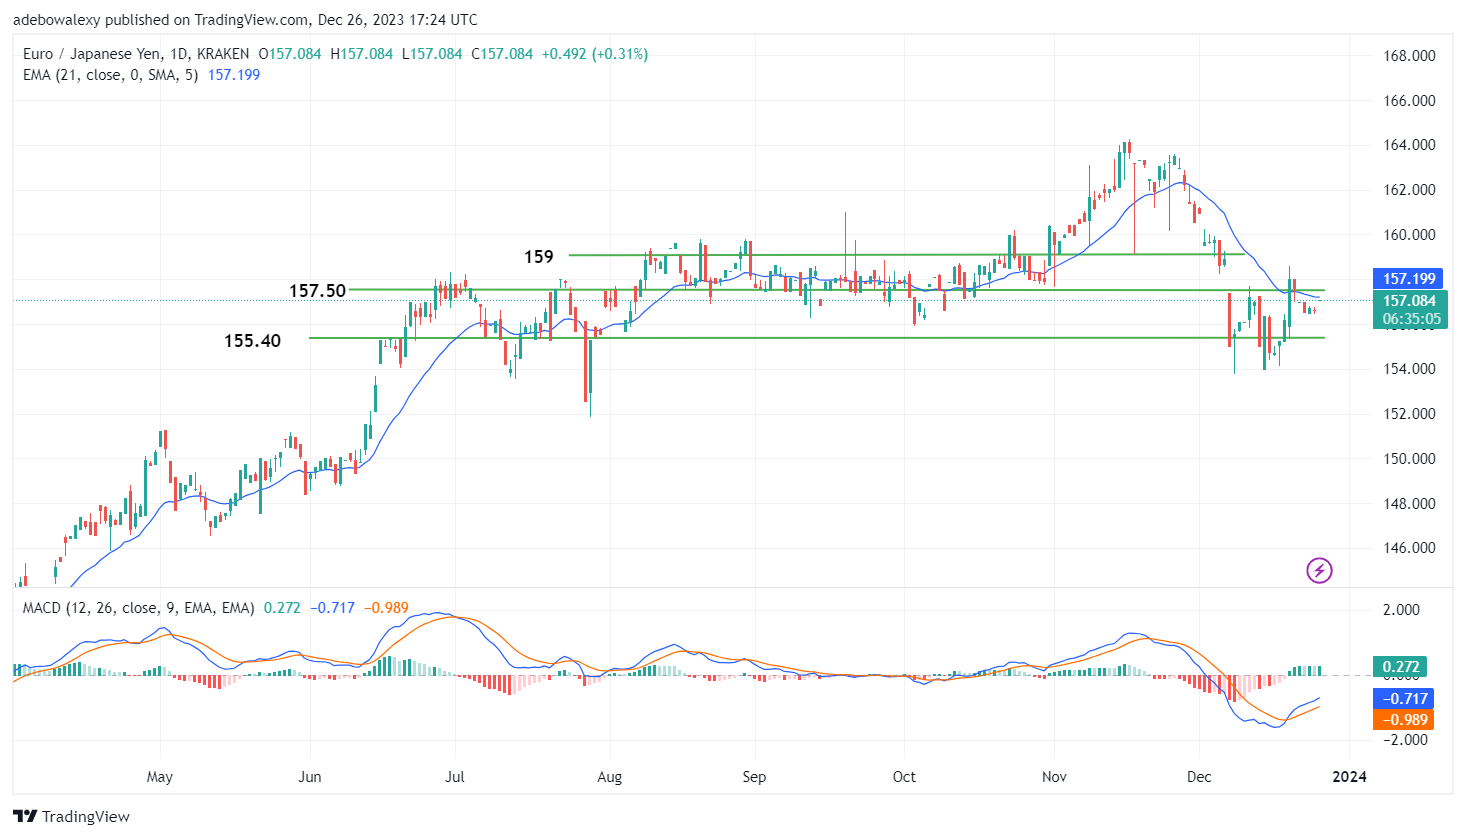The image size is (1466, 838).
Task: Click the 2024 label on time axis
Action: [x=1349, y=777]
